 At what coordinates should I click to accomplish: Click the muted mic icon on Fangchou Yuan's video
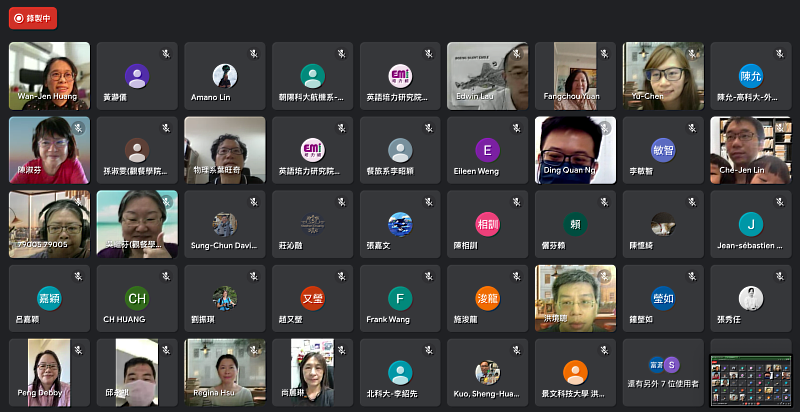coord(605,53)
